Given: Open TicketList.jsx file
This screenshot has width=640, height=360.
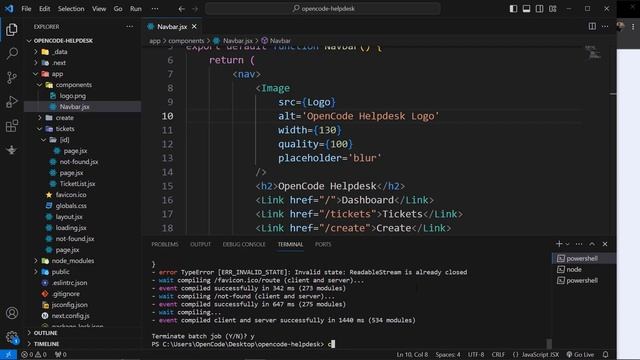Looking at the screenshot, I should tap(77, 184).
